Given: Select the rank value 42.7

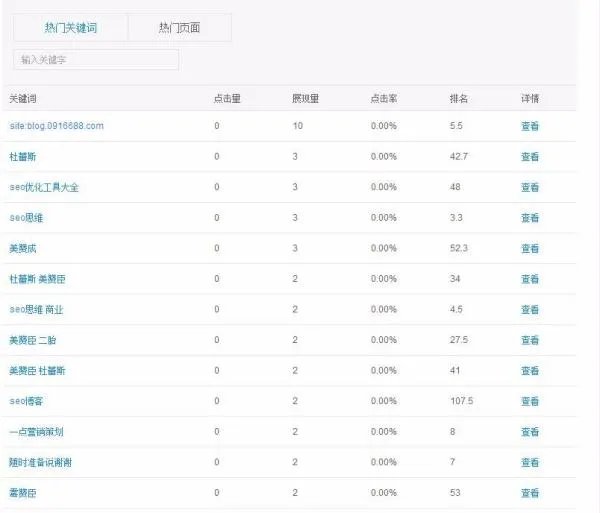Looking at the screenshot, I should tap(459, 156).
